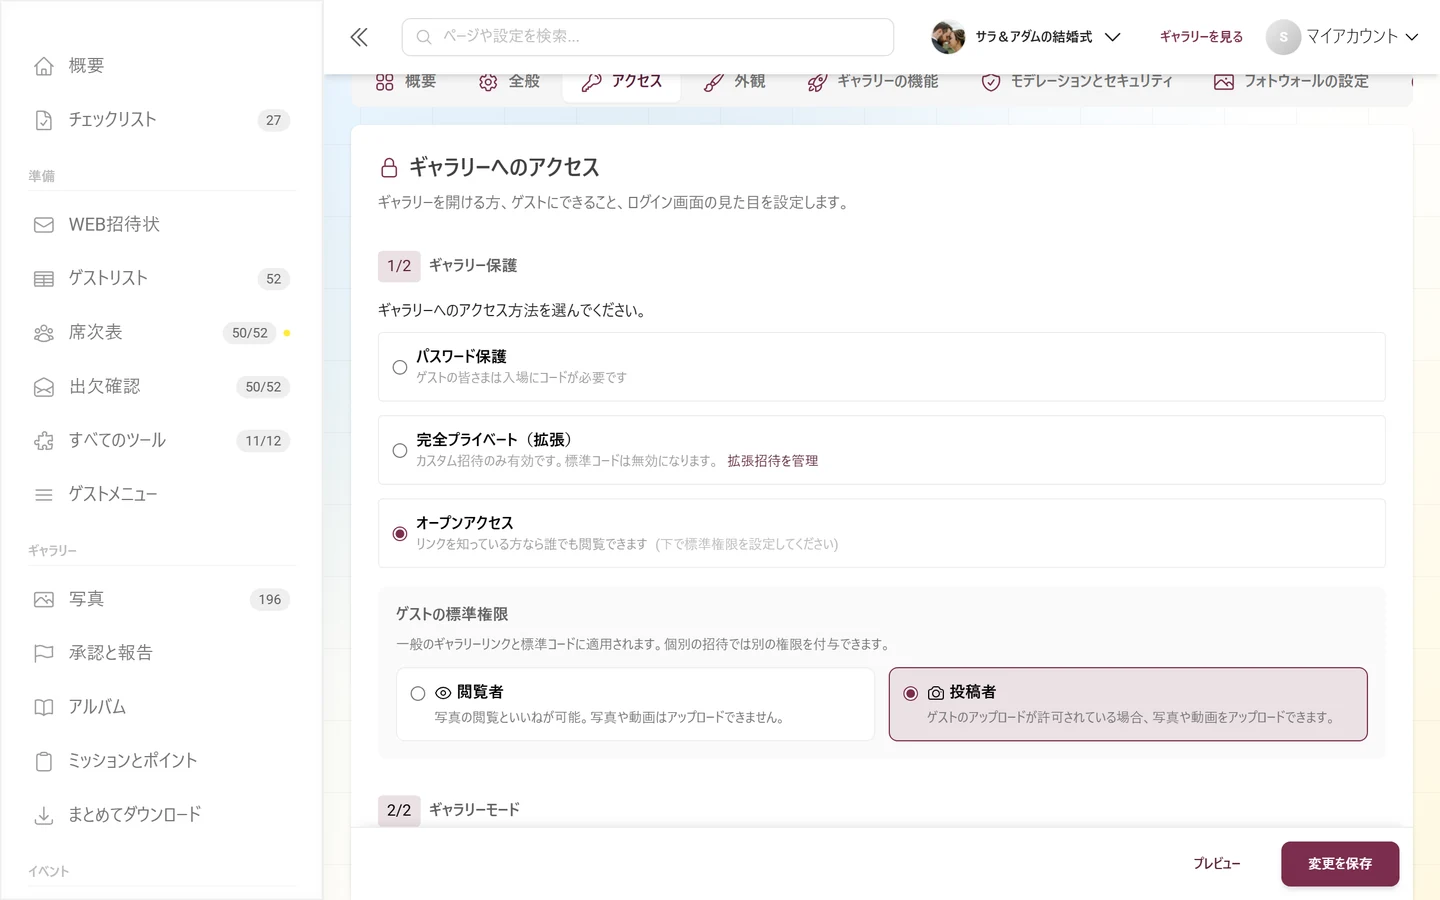Image resolution: width=1440 pixels, height=900 pixels.
Task: Click the gear icon on the 全般 tab
Action: click(488, 82)
